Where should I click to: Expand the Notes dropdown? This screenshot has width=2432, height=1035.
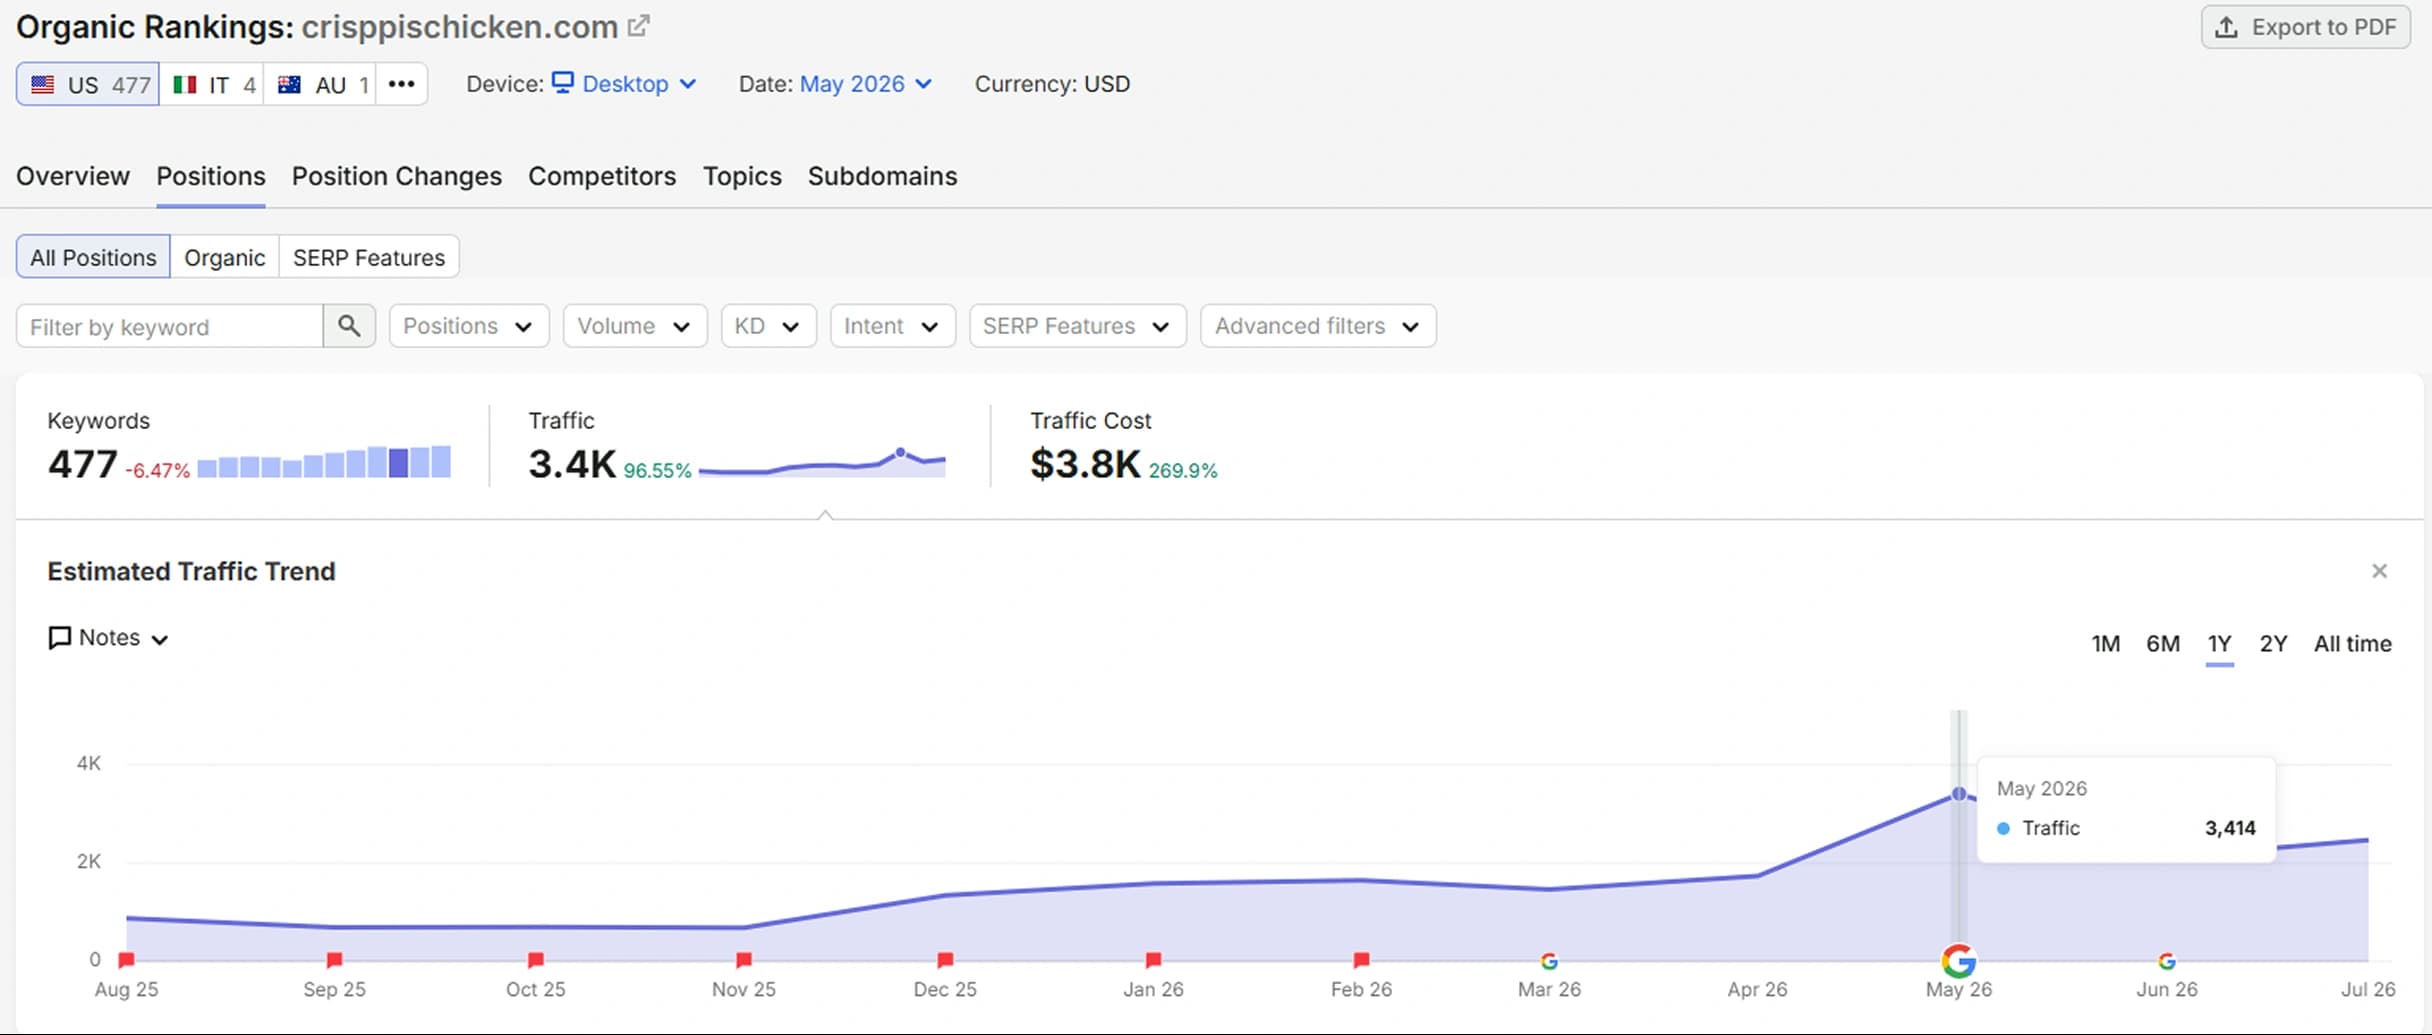pyautogui.click(x=109, y=638)
